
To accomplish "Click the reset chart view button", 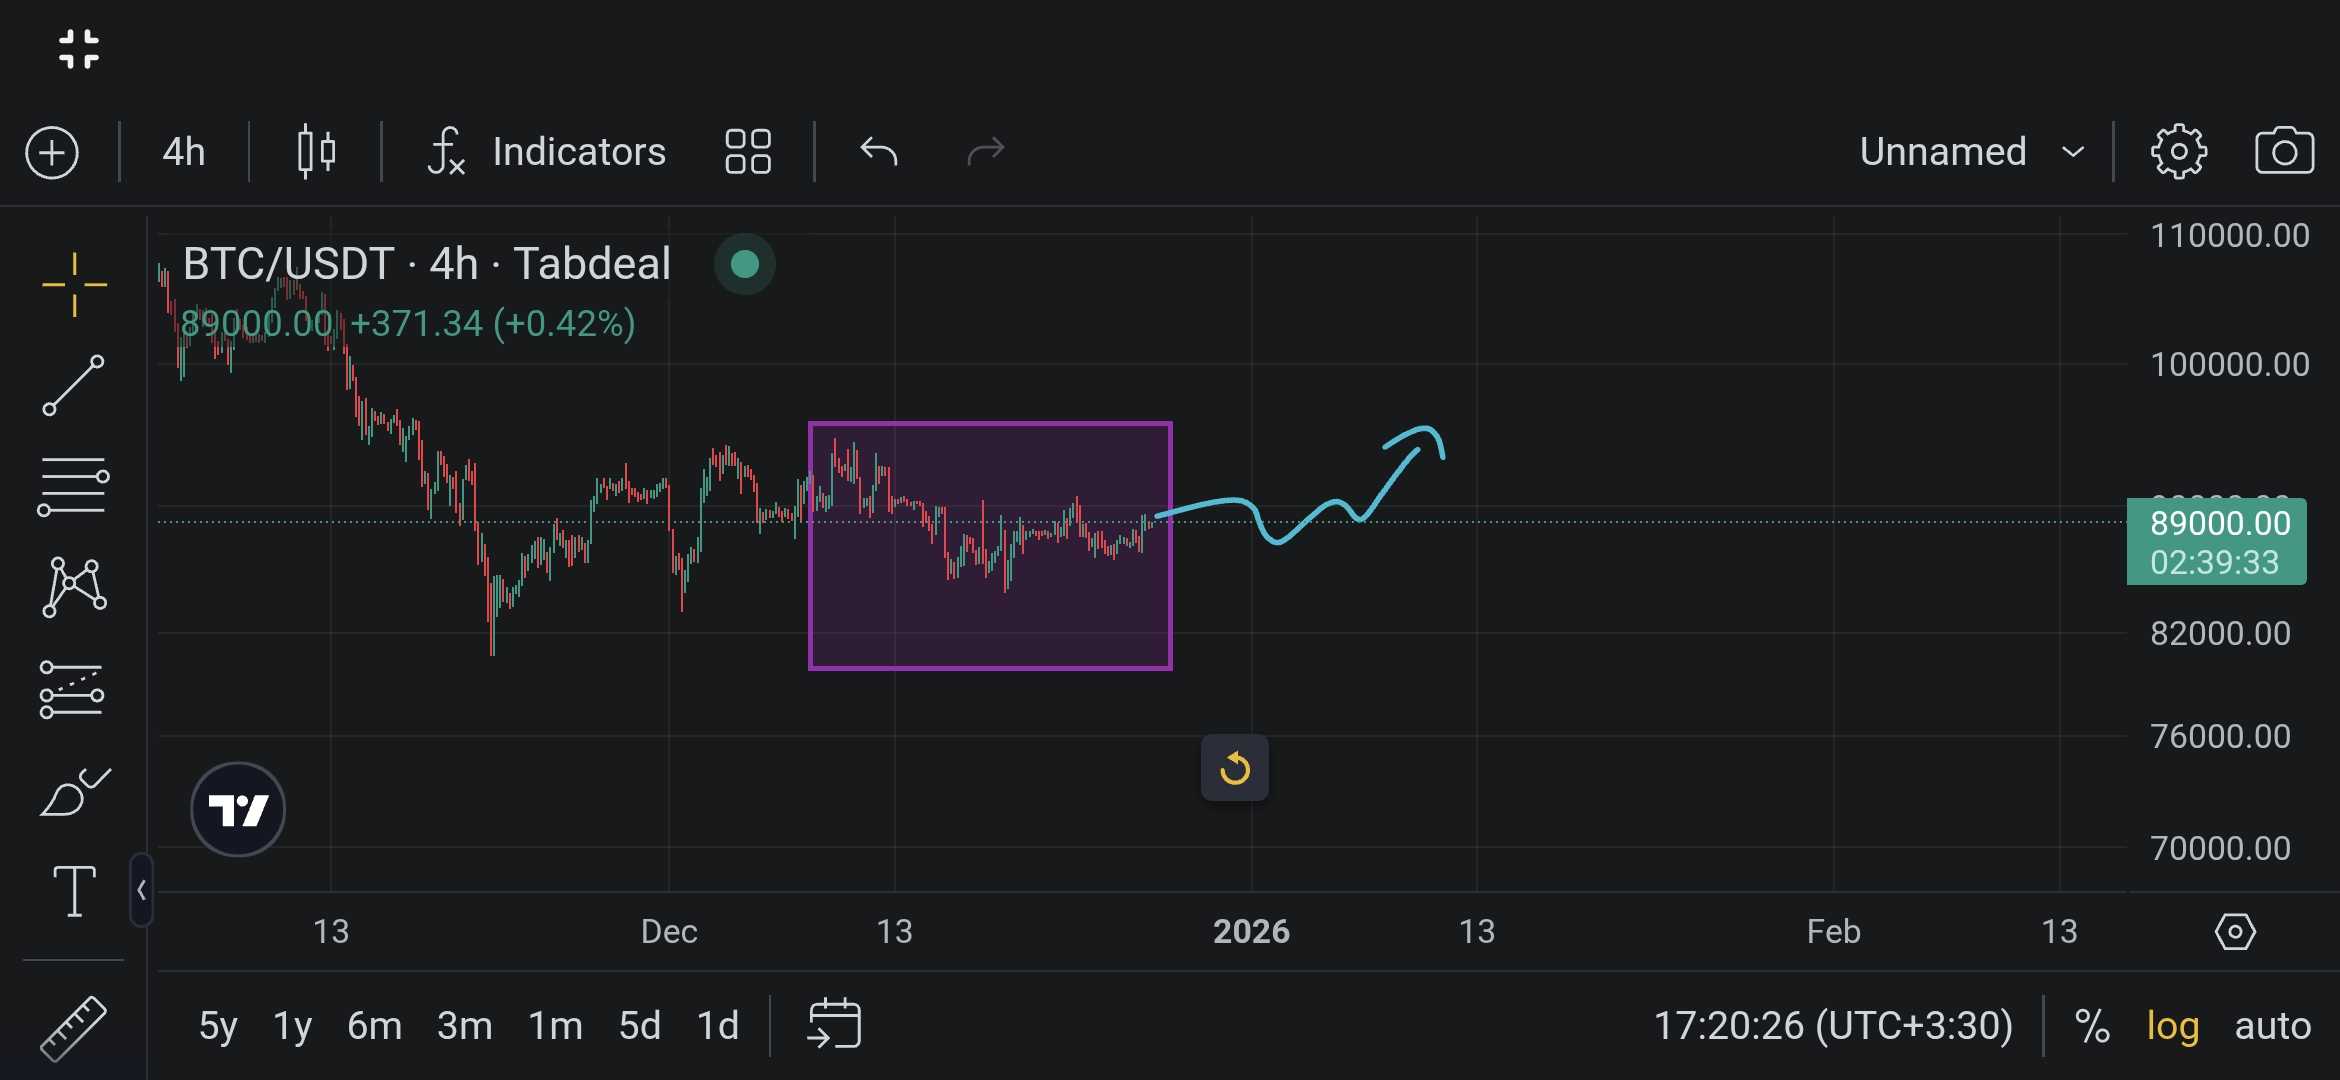I will tap(1234, 768).
